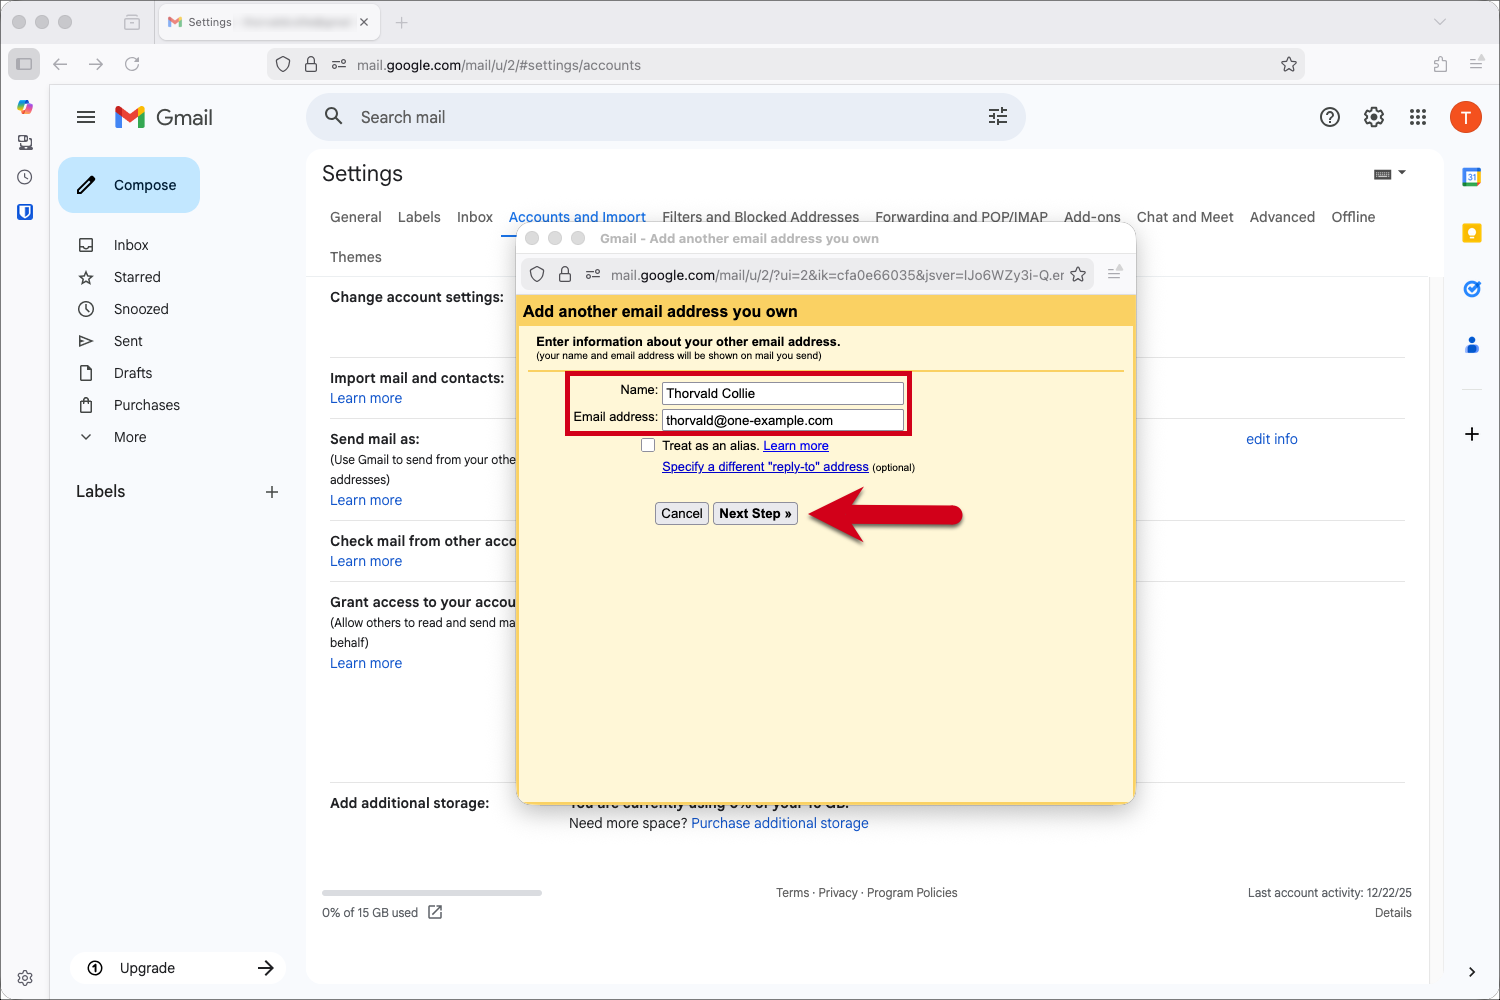Open the Bitwarden extension in the browser sidebar
1500x1000 pixels.
(24, 211)
